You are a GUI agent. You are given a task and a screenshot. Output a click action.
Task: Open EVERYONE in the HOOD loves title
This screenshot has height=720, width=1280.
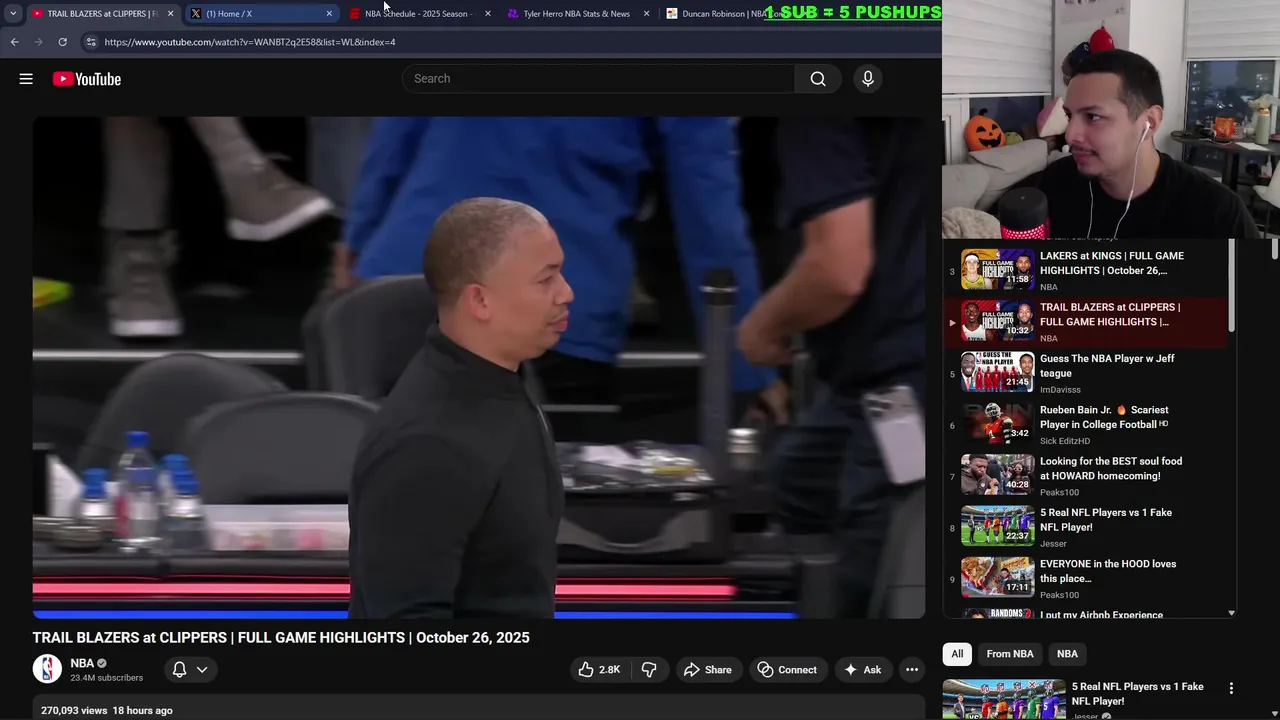click(1108, 571)
